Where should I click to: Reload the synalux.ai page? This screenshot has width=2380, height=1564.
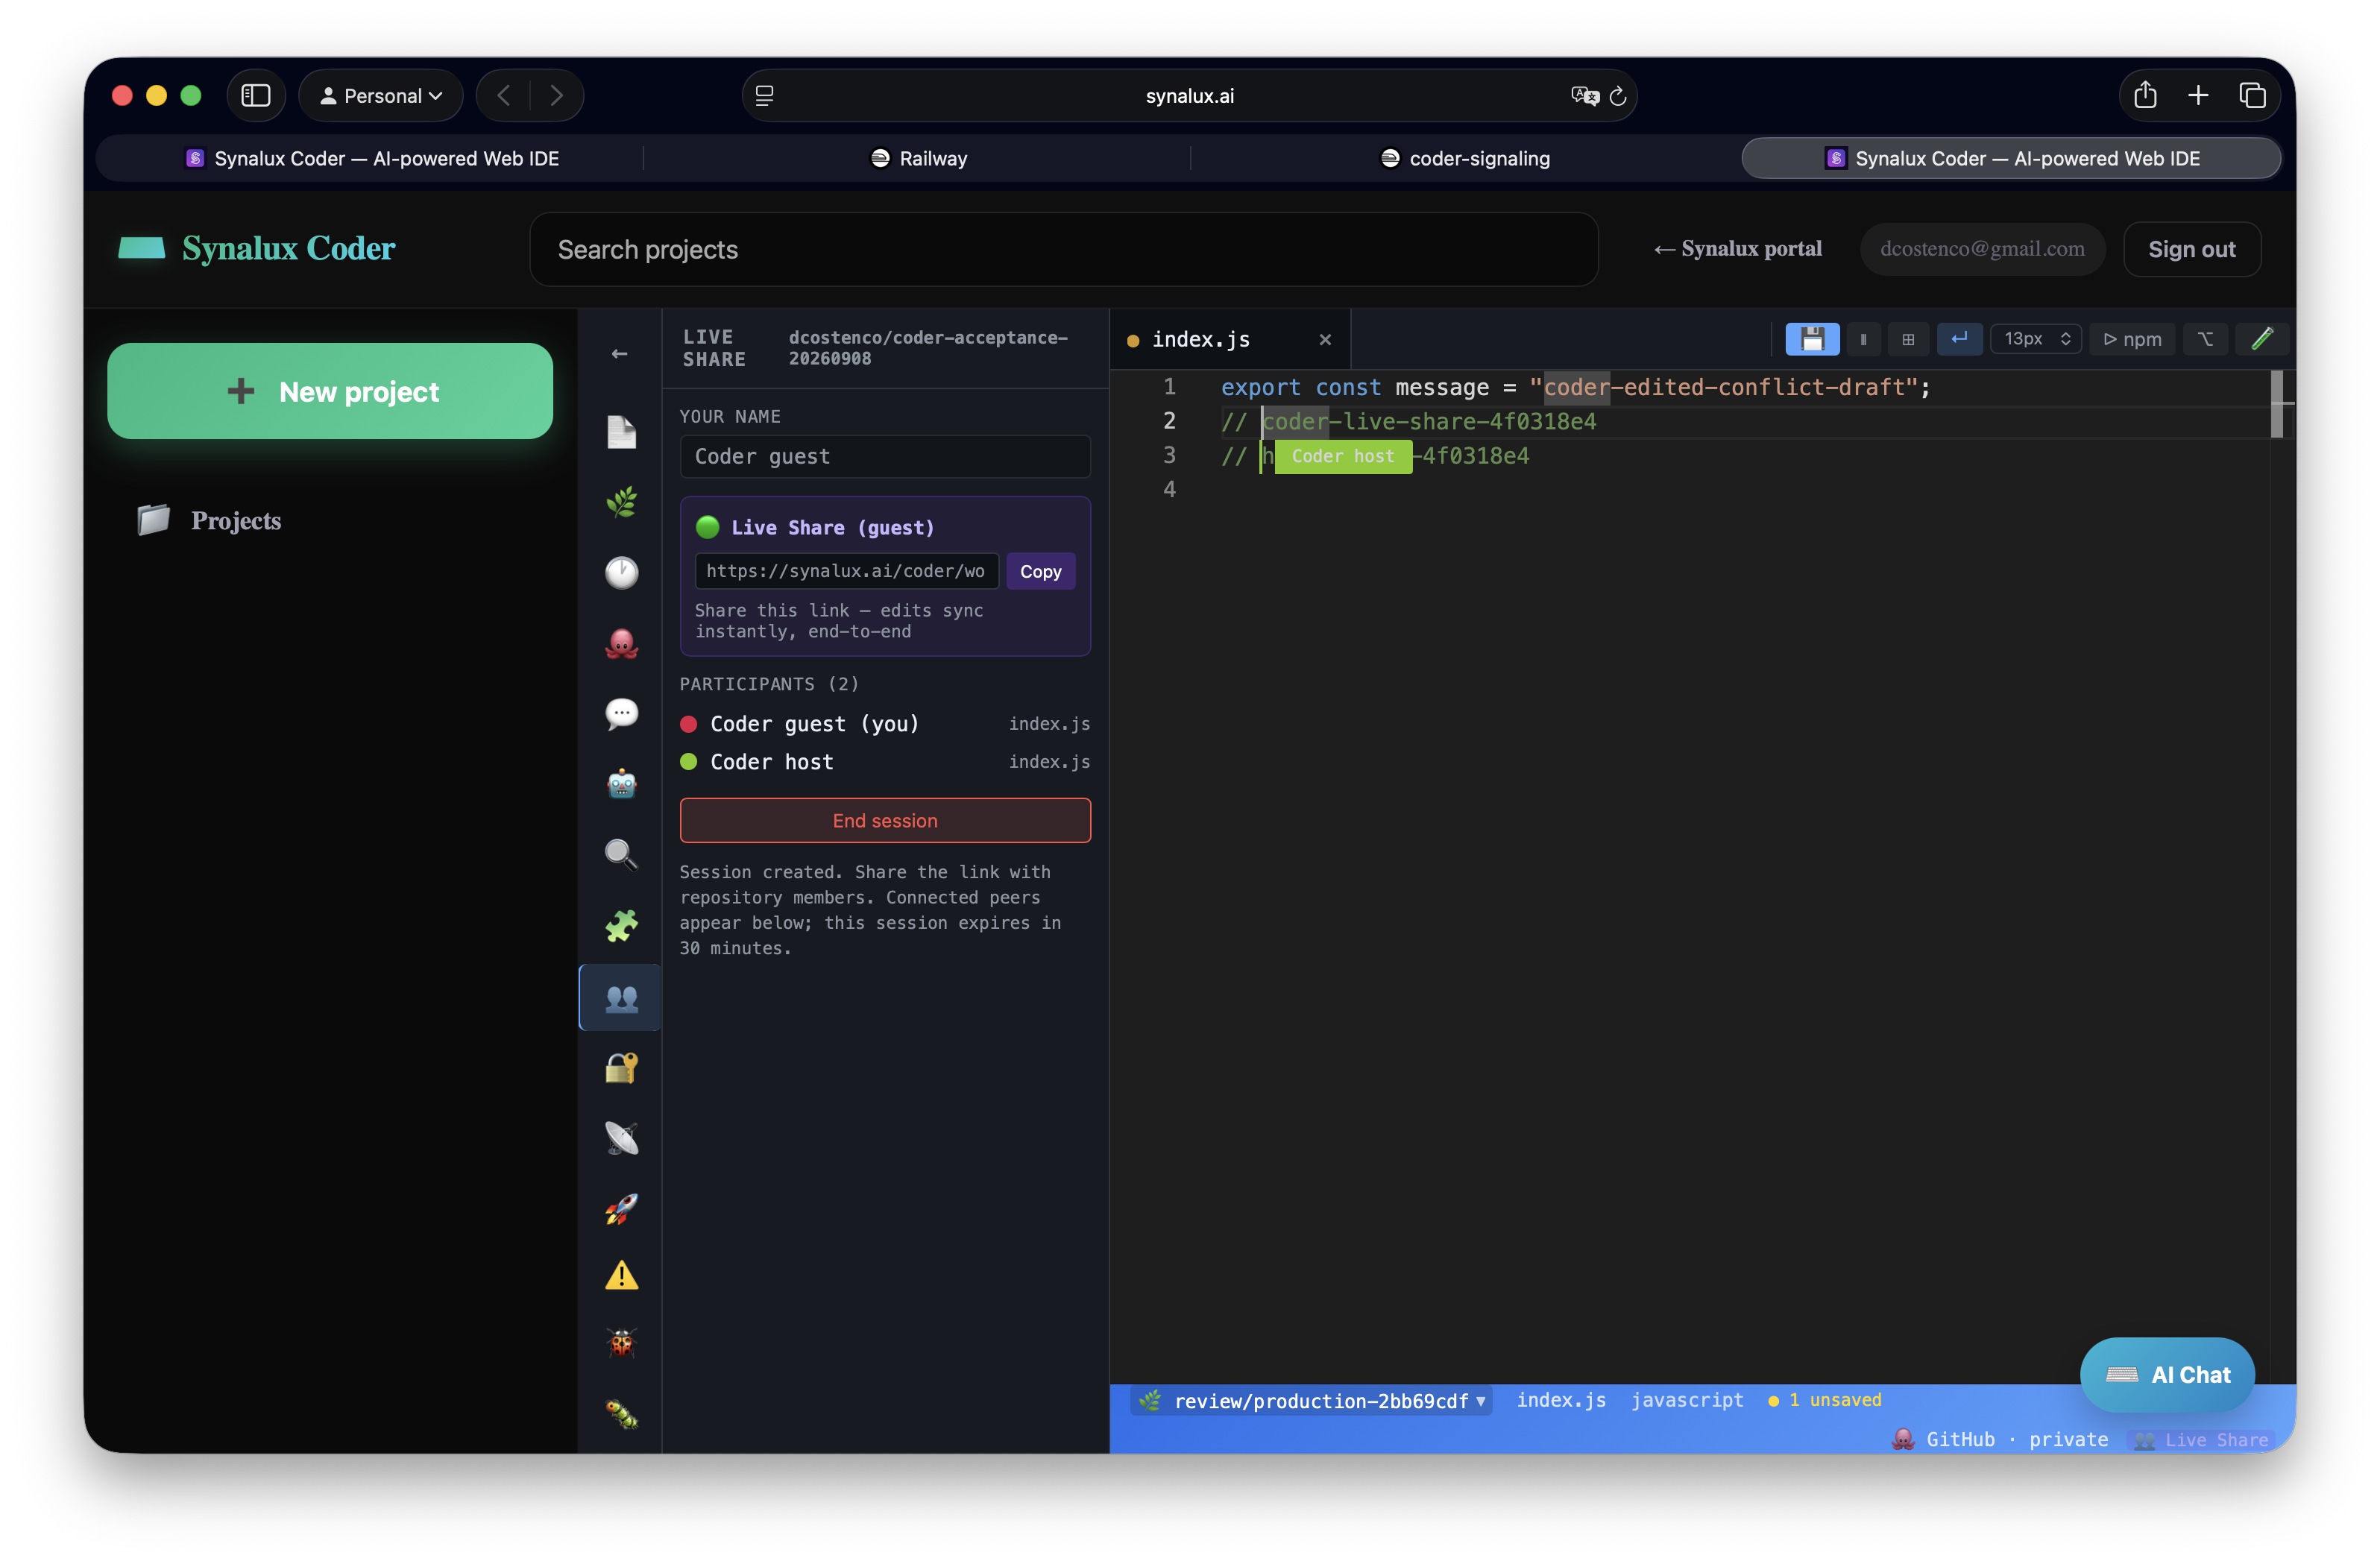(x=1617, y=97)
